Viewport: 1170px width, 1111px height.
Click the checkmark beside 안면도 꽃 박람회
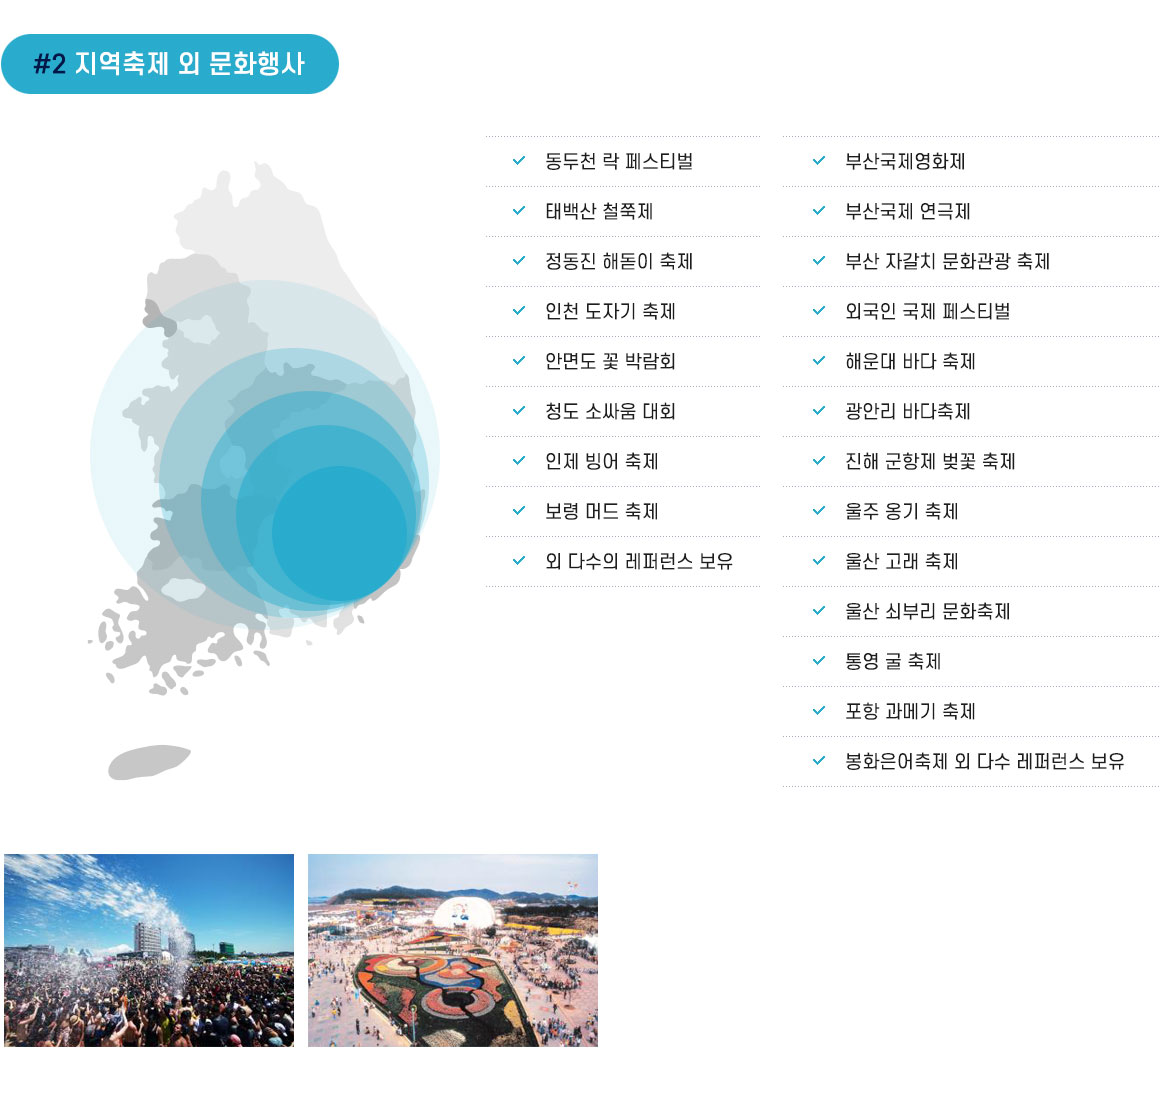(519, 360)
